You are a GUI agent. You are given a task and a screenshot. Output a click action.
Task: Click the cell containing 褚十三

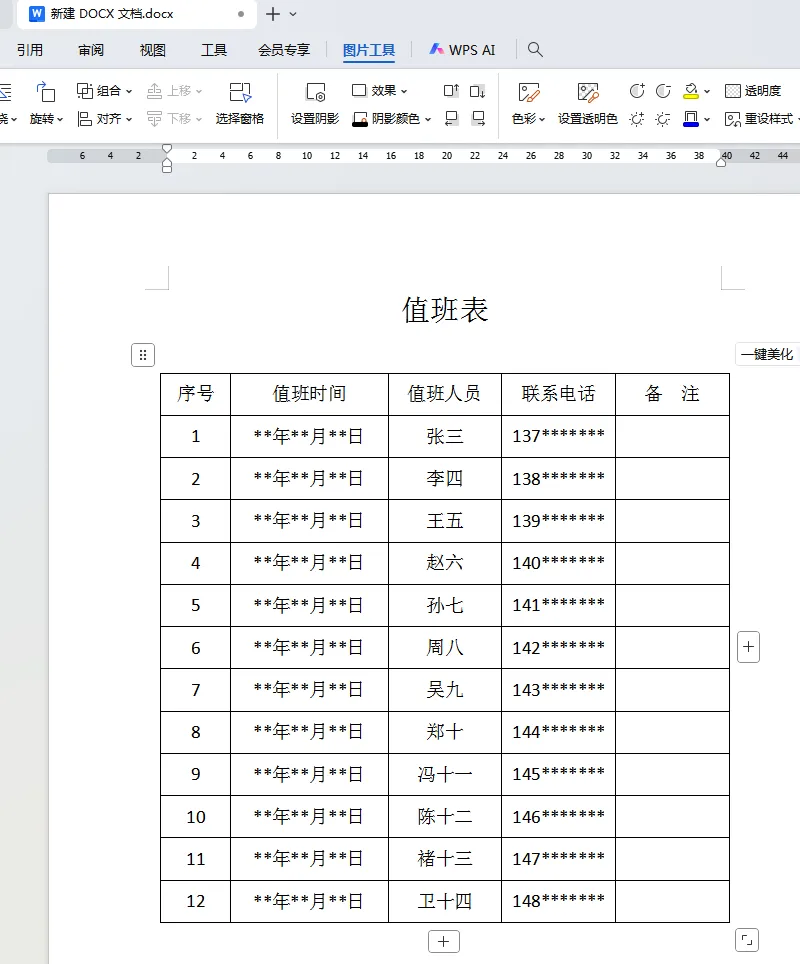pos(445,859)
